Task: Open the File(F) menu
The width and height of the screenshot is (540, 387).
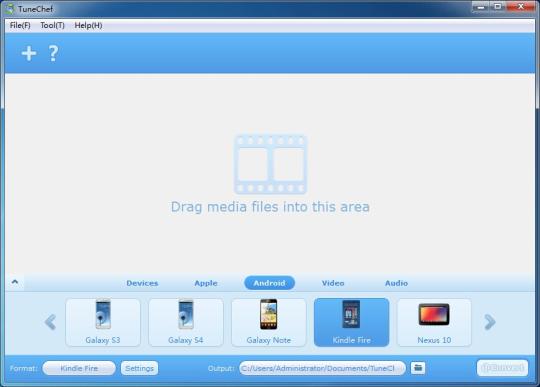Action: (20, 25)
